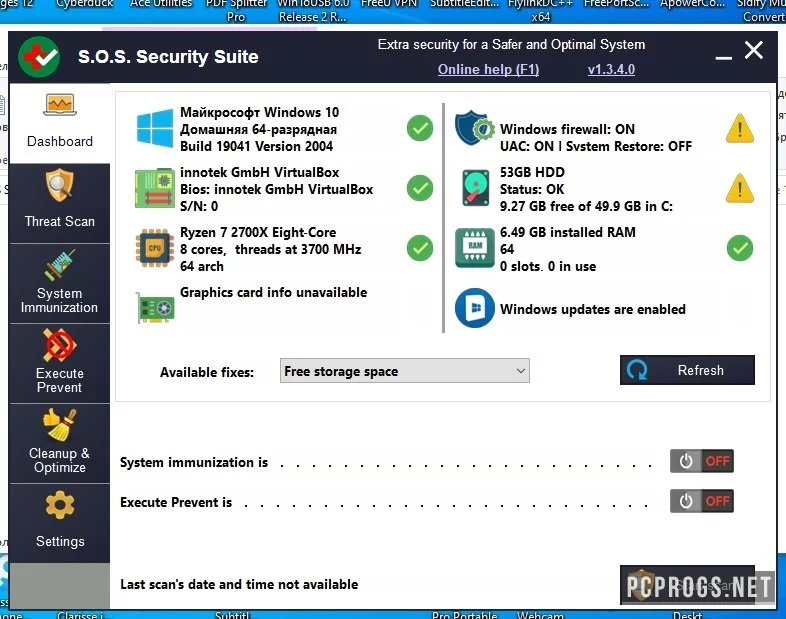Open Cleanup & Optimize section
786x619 pixels.
click(60, 444)
